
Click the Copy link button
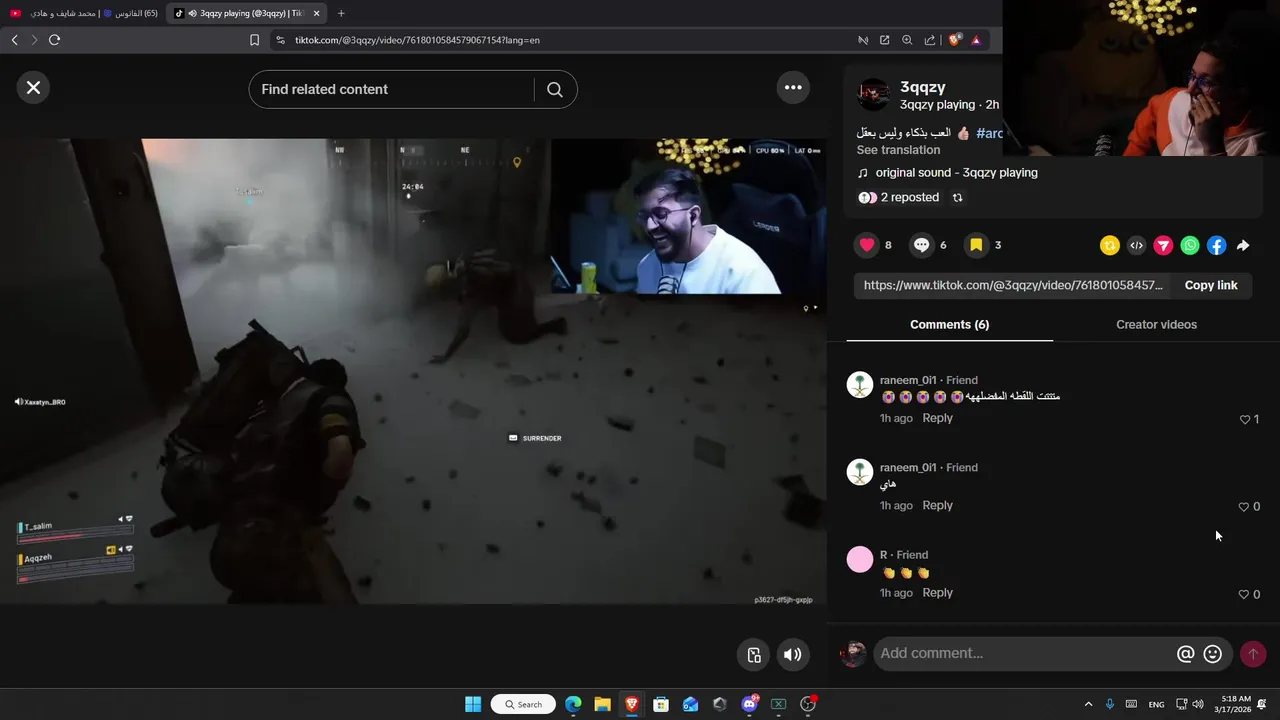click(x=1211, y=285)
